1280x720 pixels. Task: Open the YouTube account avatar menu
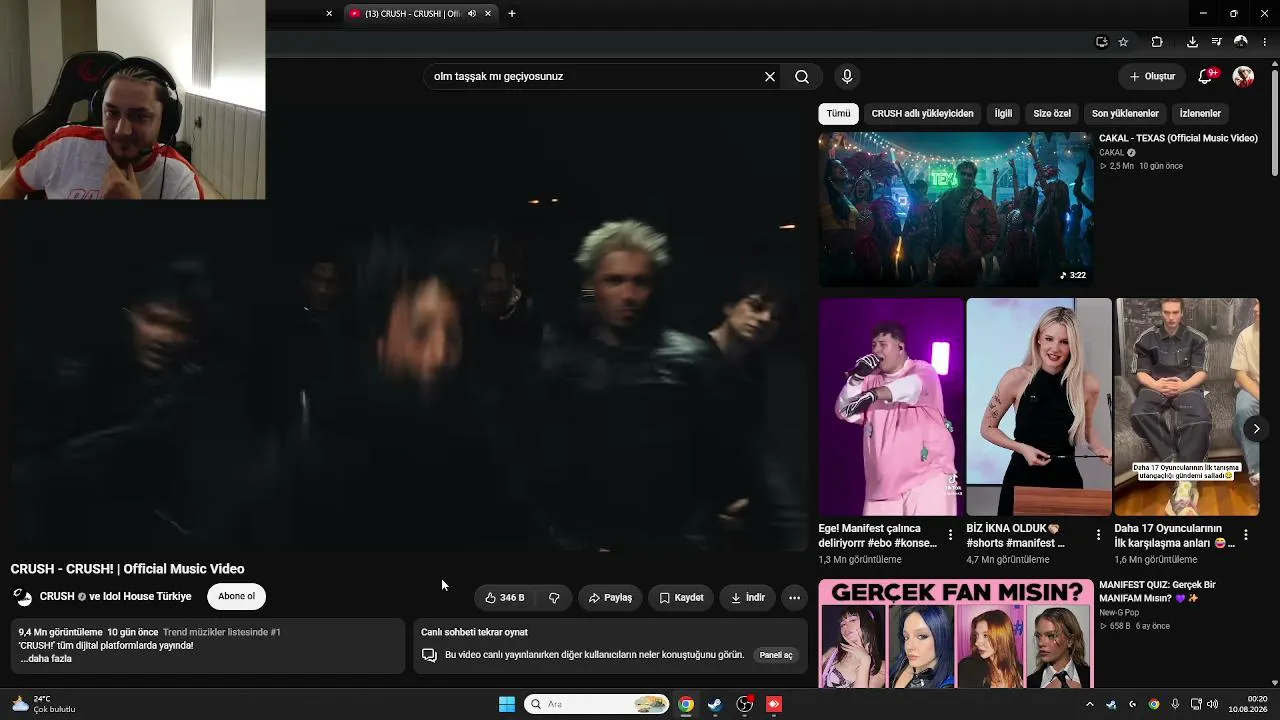tap(1243, 76)
